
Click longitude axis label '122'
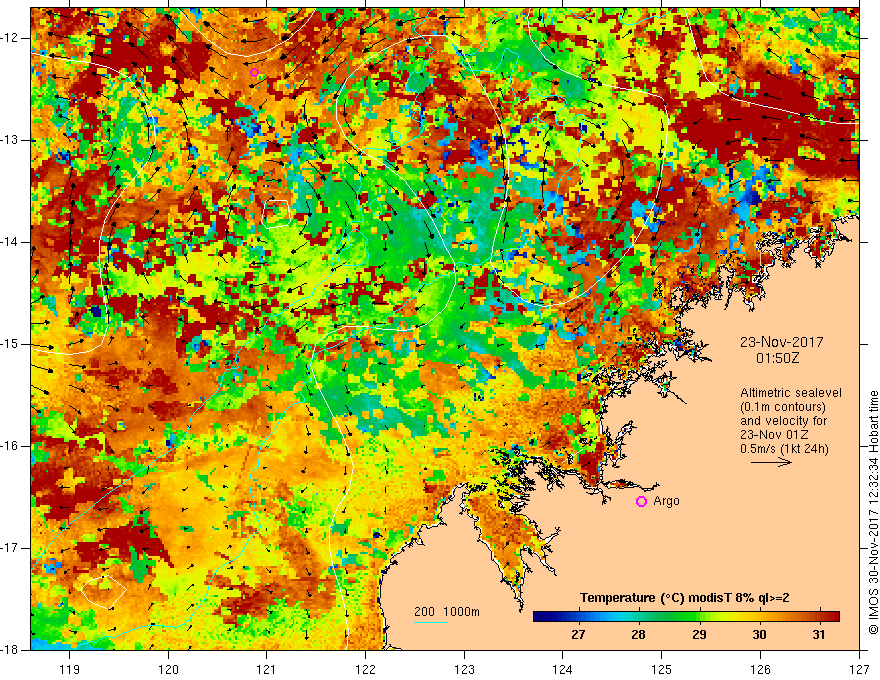(x=365, y=669)
